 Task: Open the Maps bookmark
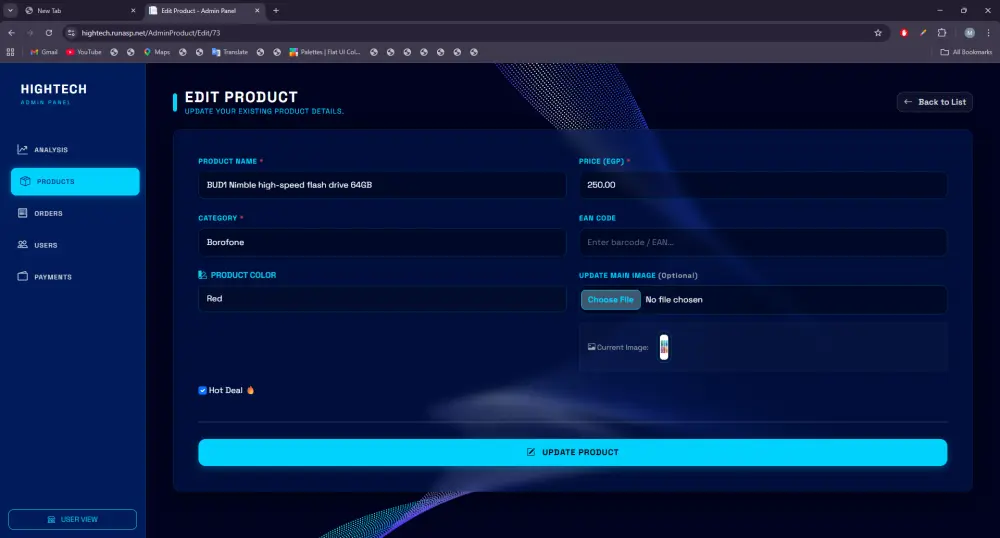(157, 52)
